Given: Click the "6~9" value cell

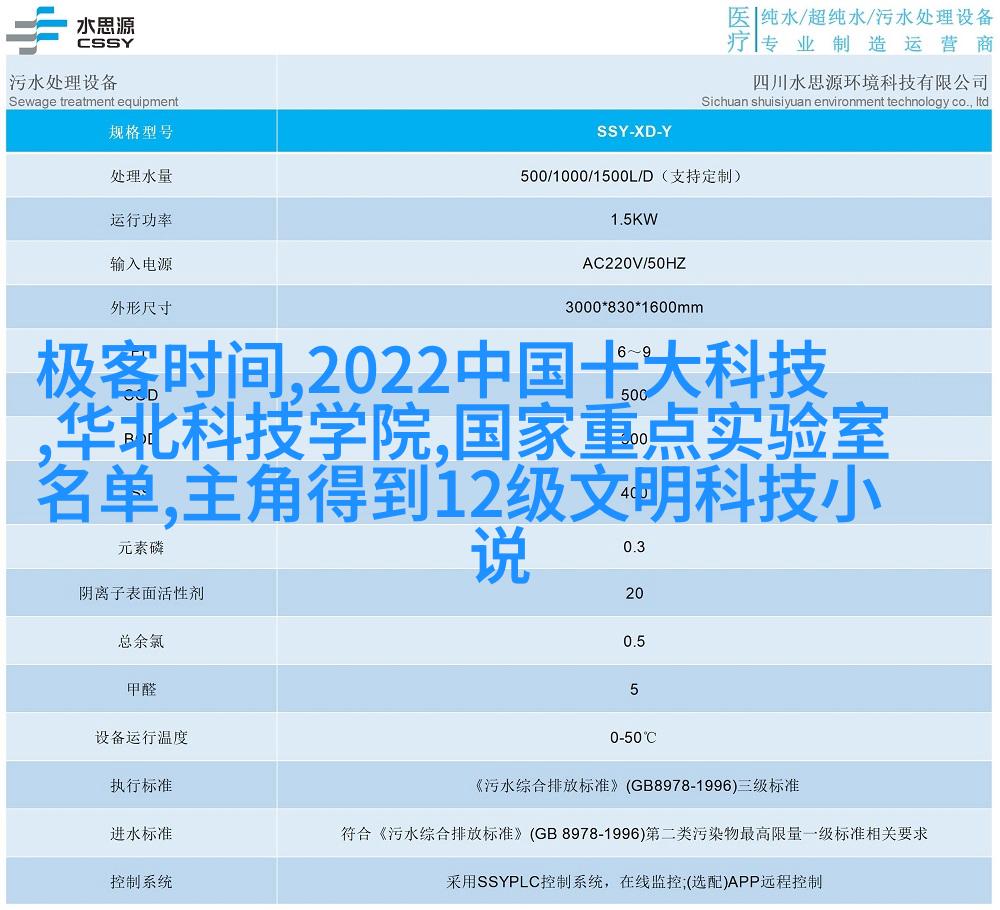Looking at the screenshot, I should (634, 351).
